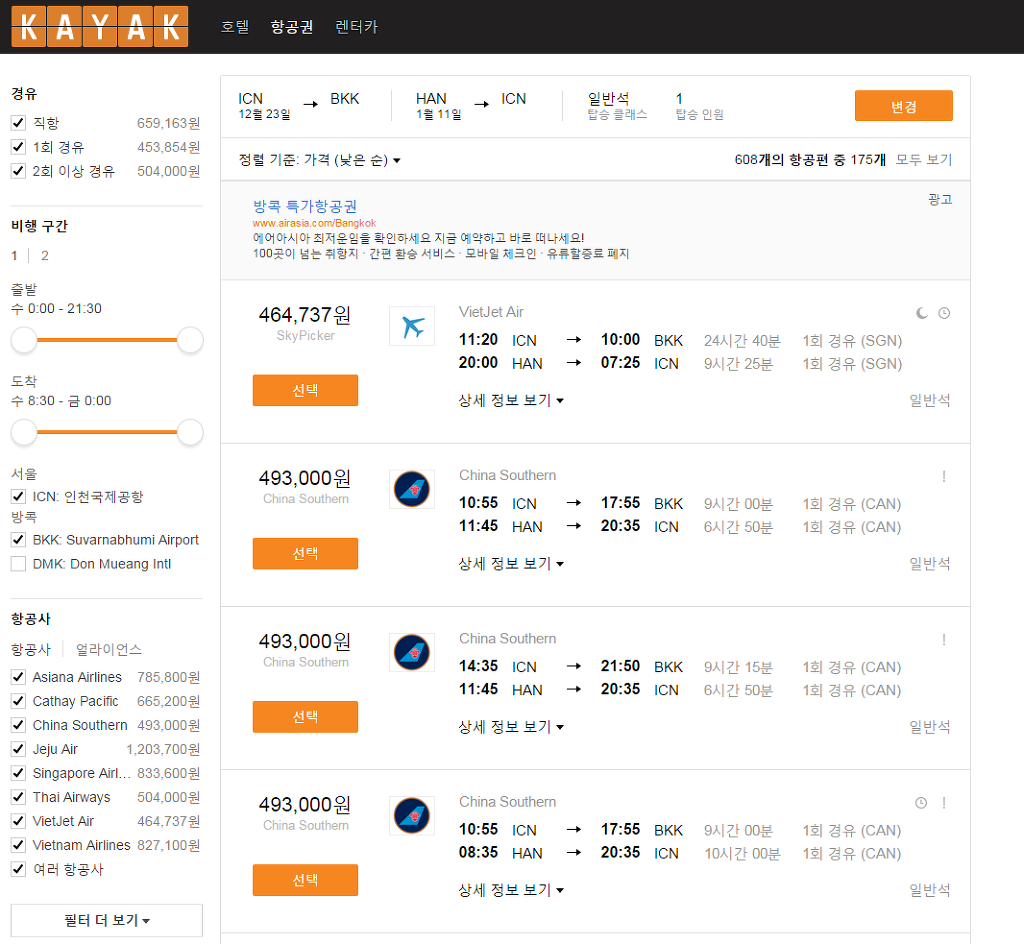Switch to flight leg 1 tab
The width and height of the screenshot is (1024, 944).
tap(14, 255)
